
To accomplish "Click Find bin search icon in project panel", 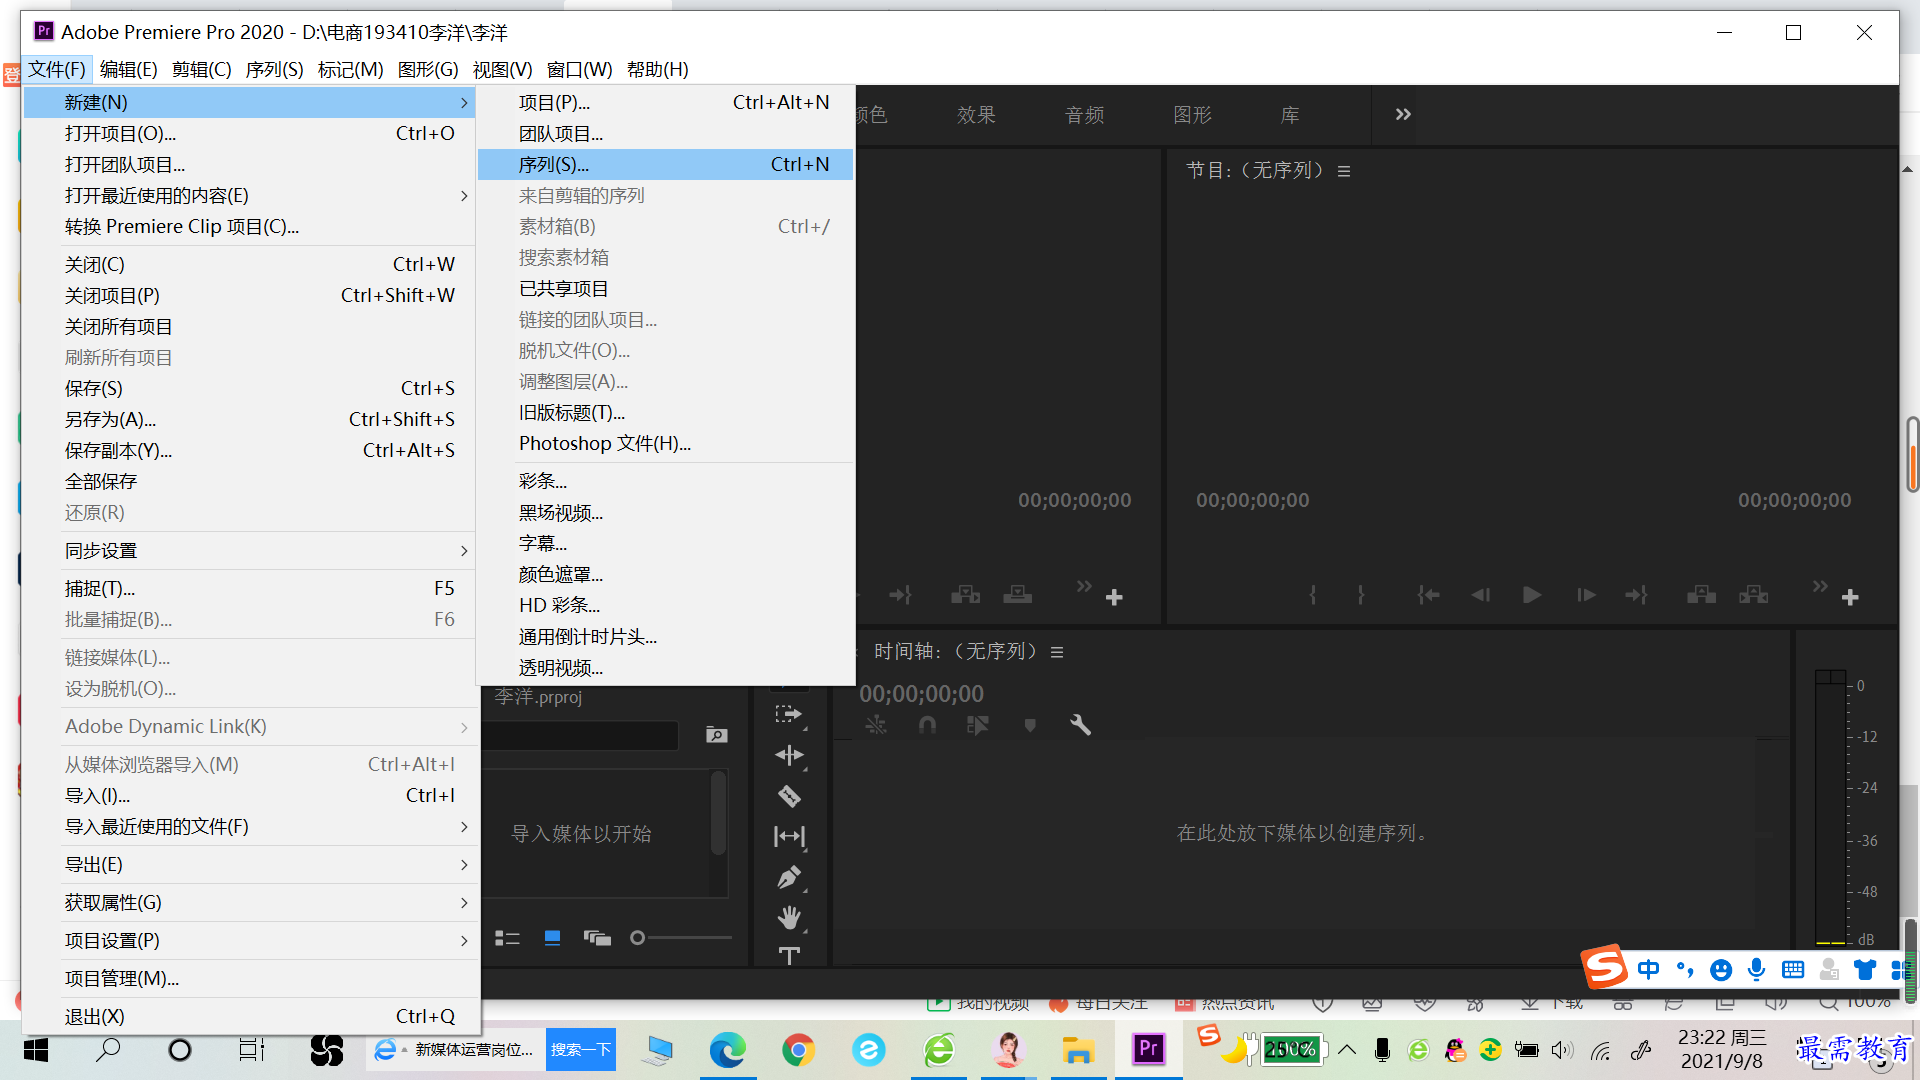I will click(716, 735).
